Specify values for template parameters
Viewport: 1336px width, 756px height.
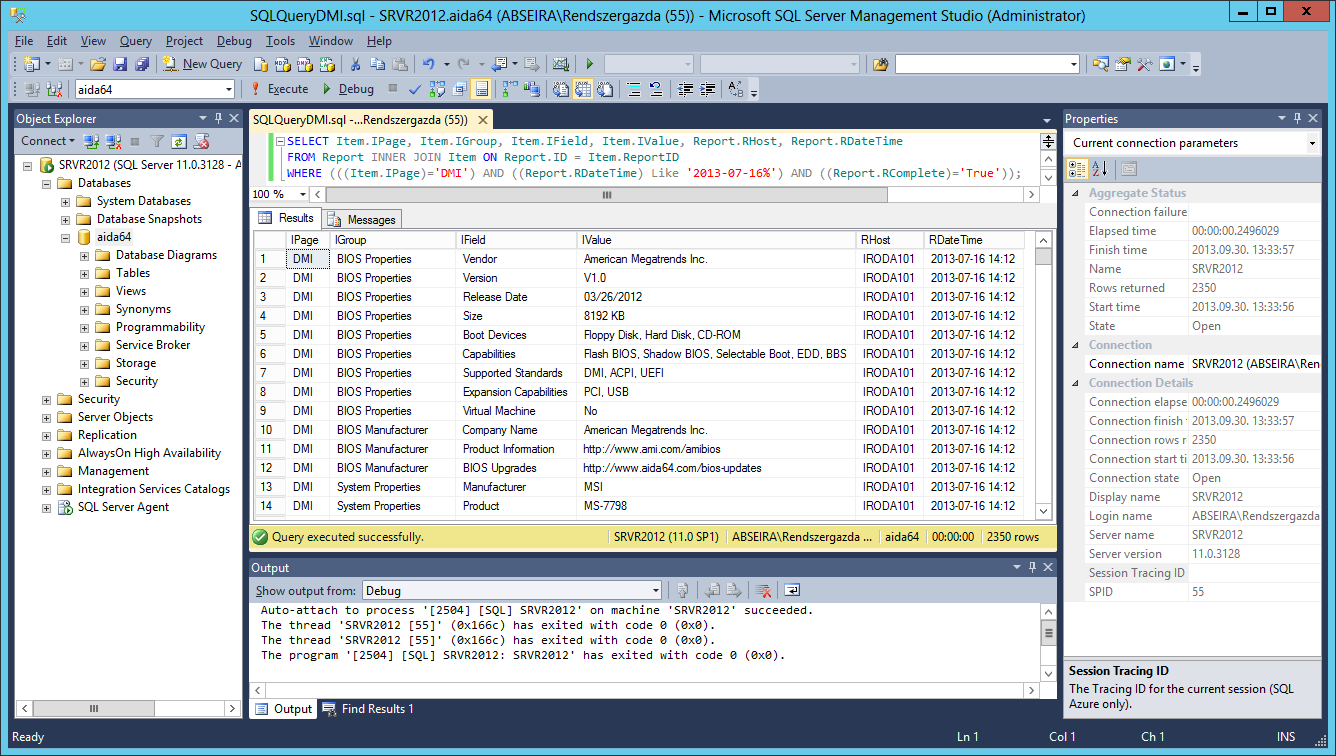735,89
